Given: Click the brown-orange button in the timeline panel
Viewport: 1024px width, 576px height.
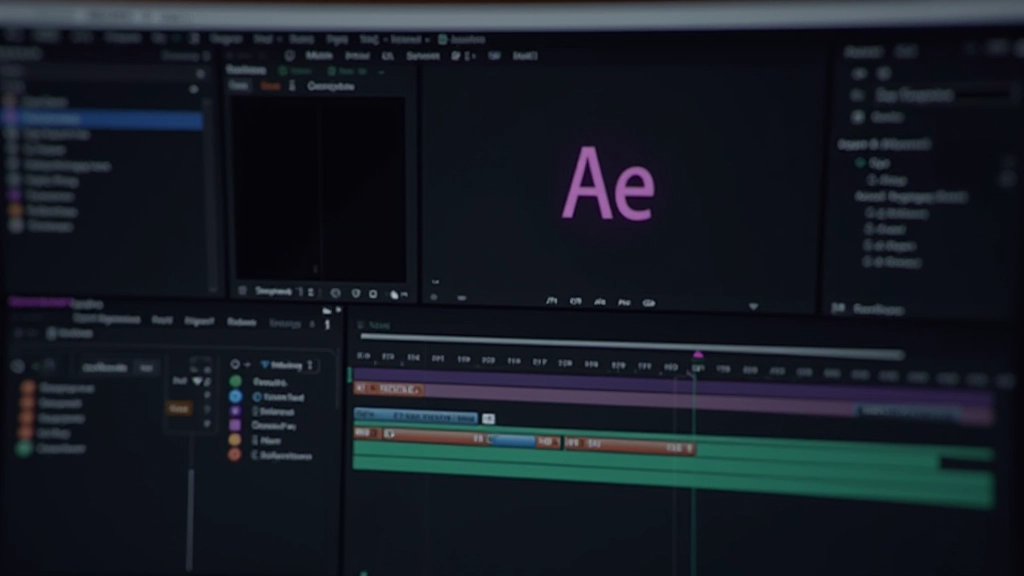Looking at the screenshot, I should tap(179, 408).
